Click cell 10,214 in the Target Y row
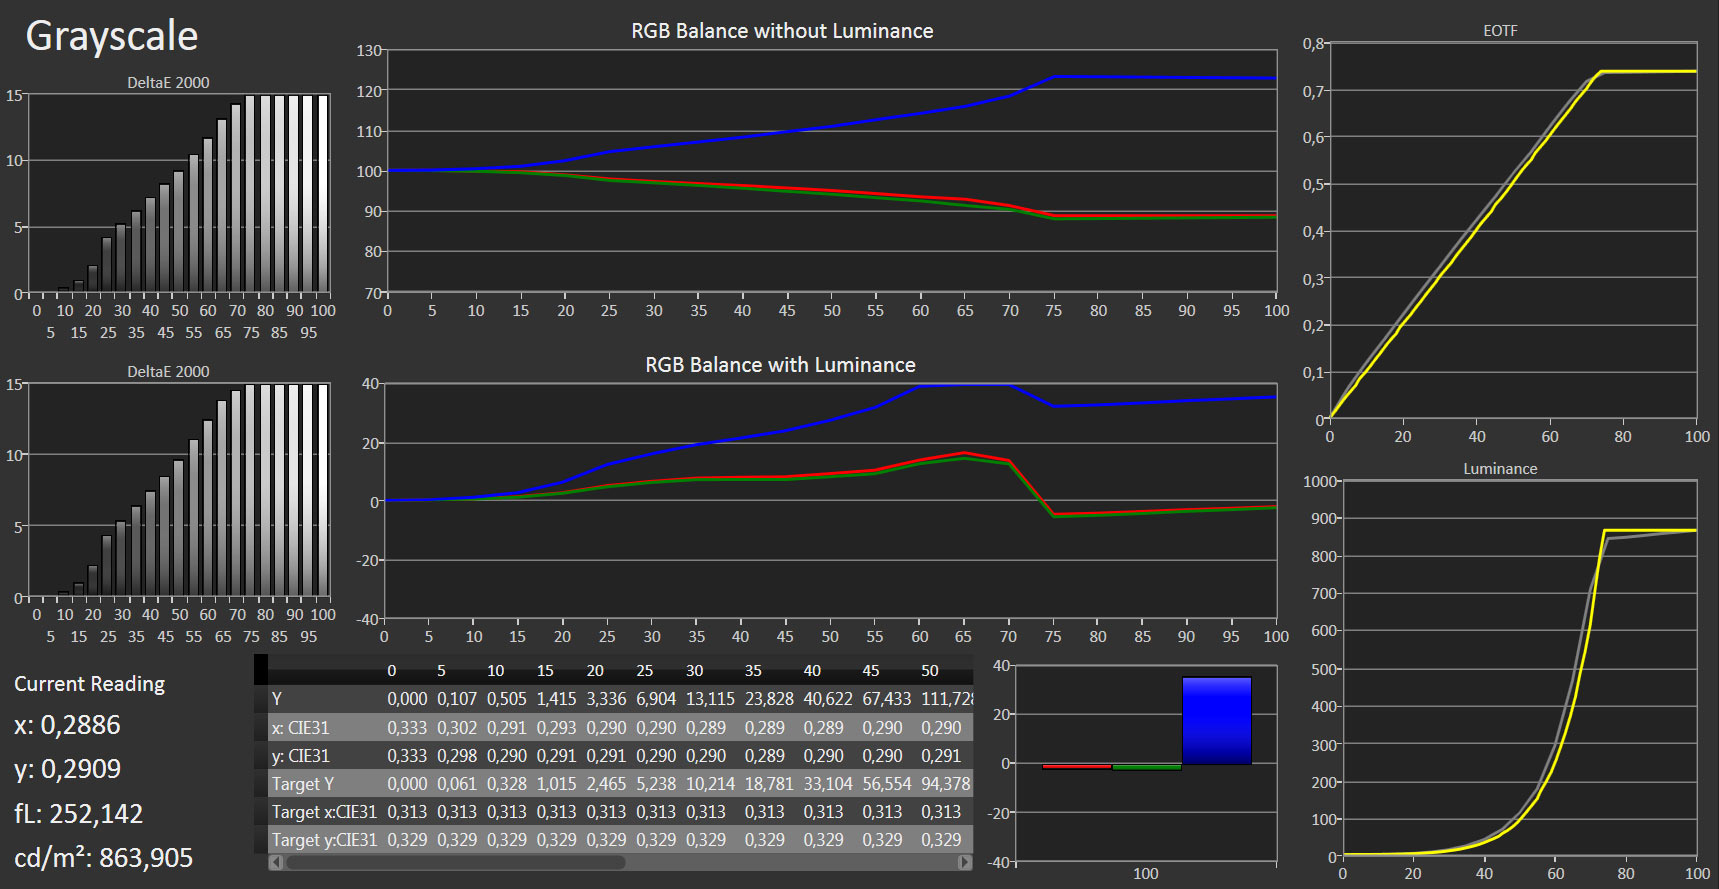The width and height of the screenshot is (1719, 889). pyautogui.click(x=710, y=784)
